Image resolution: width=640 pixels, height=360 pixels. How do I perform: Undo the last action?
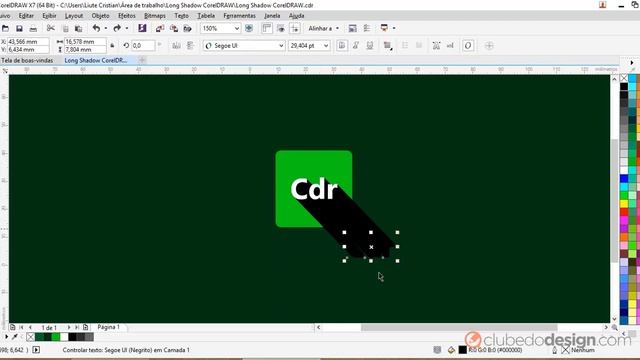coord(96,28)
